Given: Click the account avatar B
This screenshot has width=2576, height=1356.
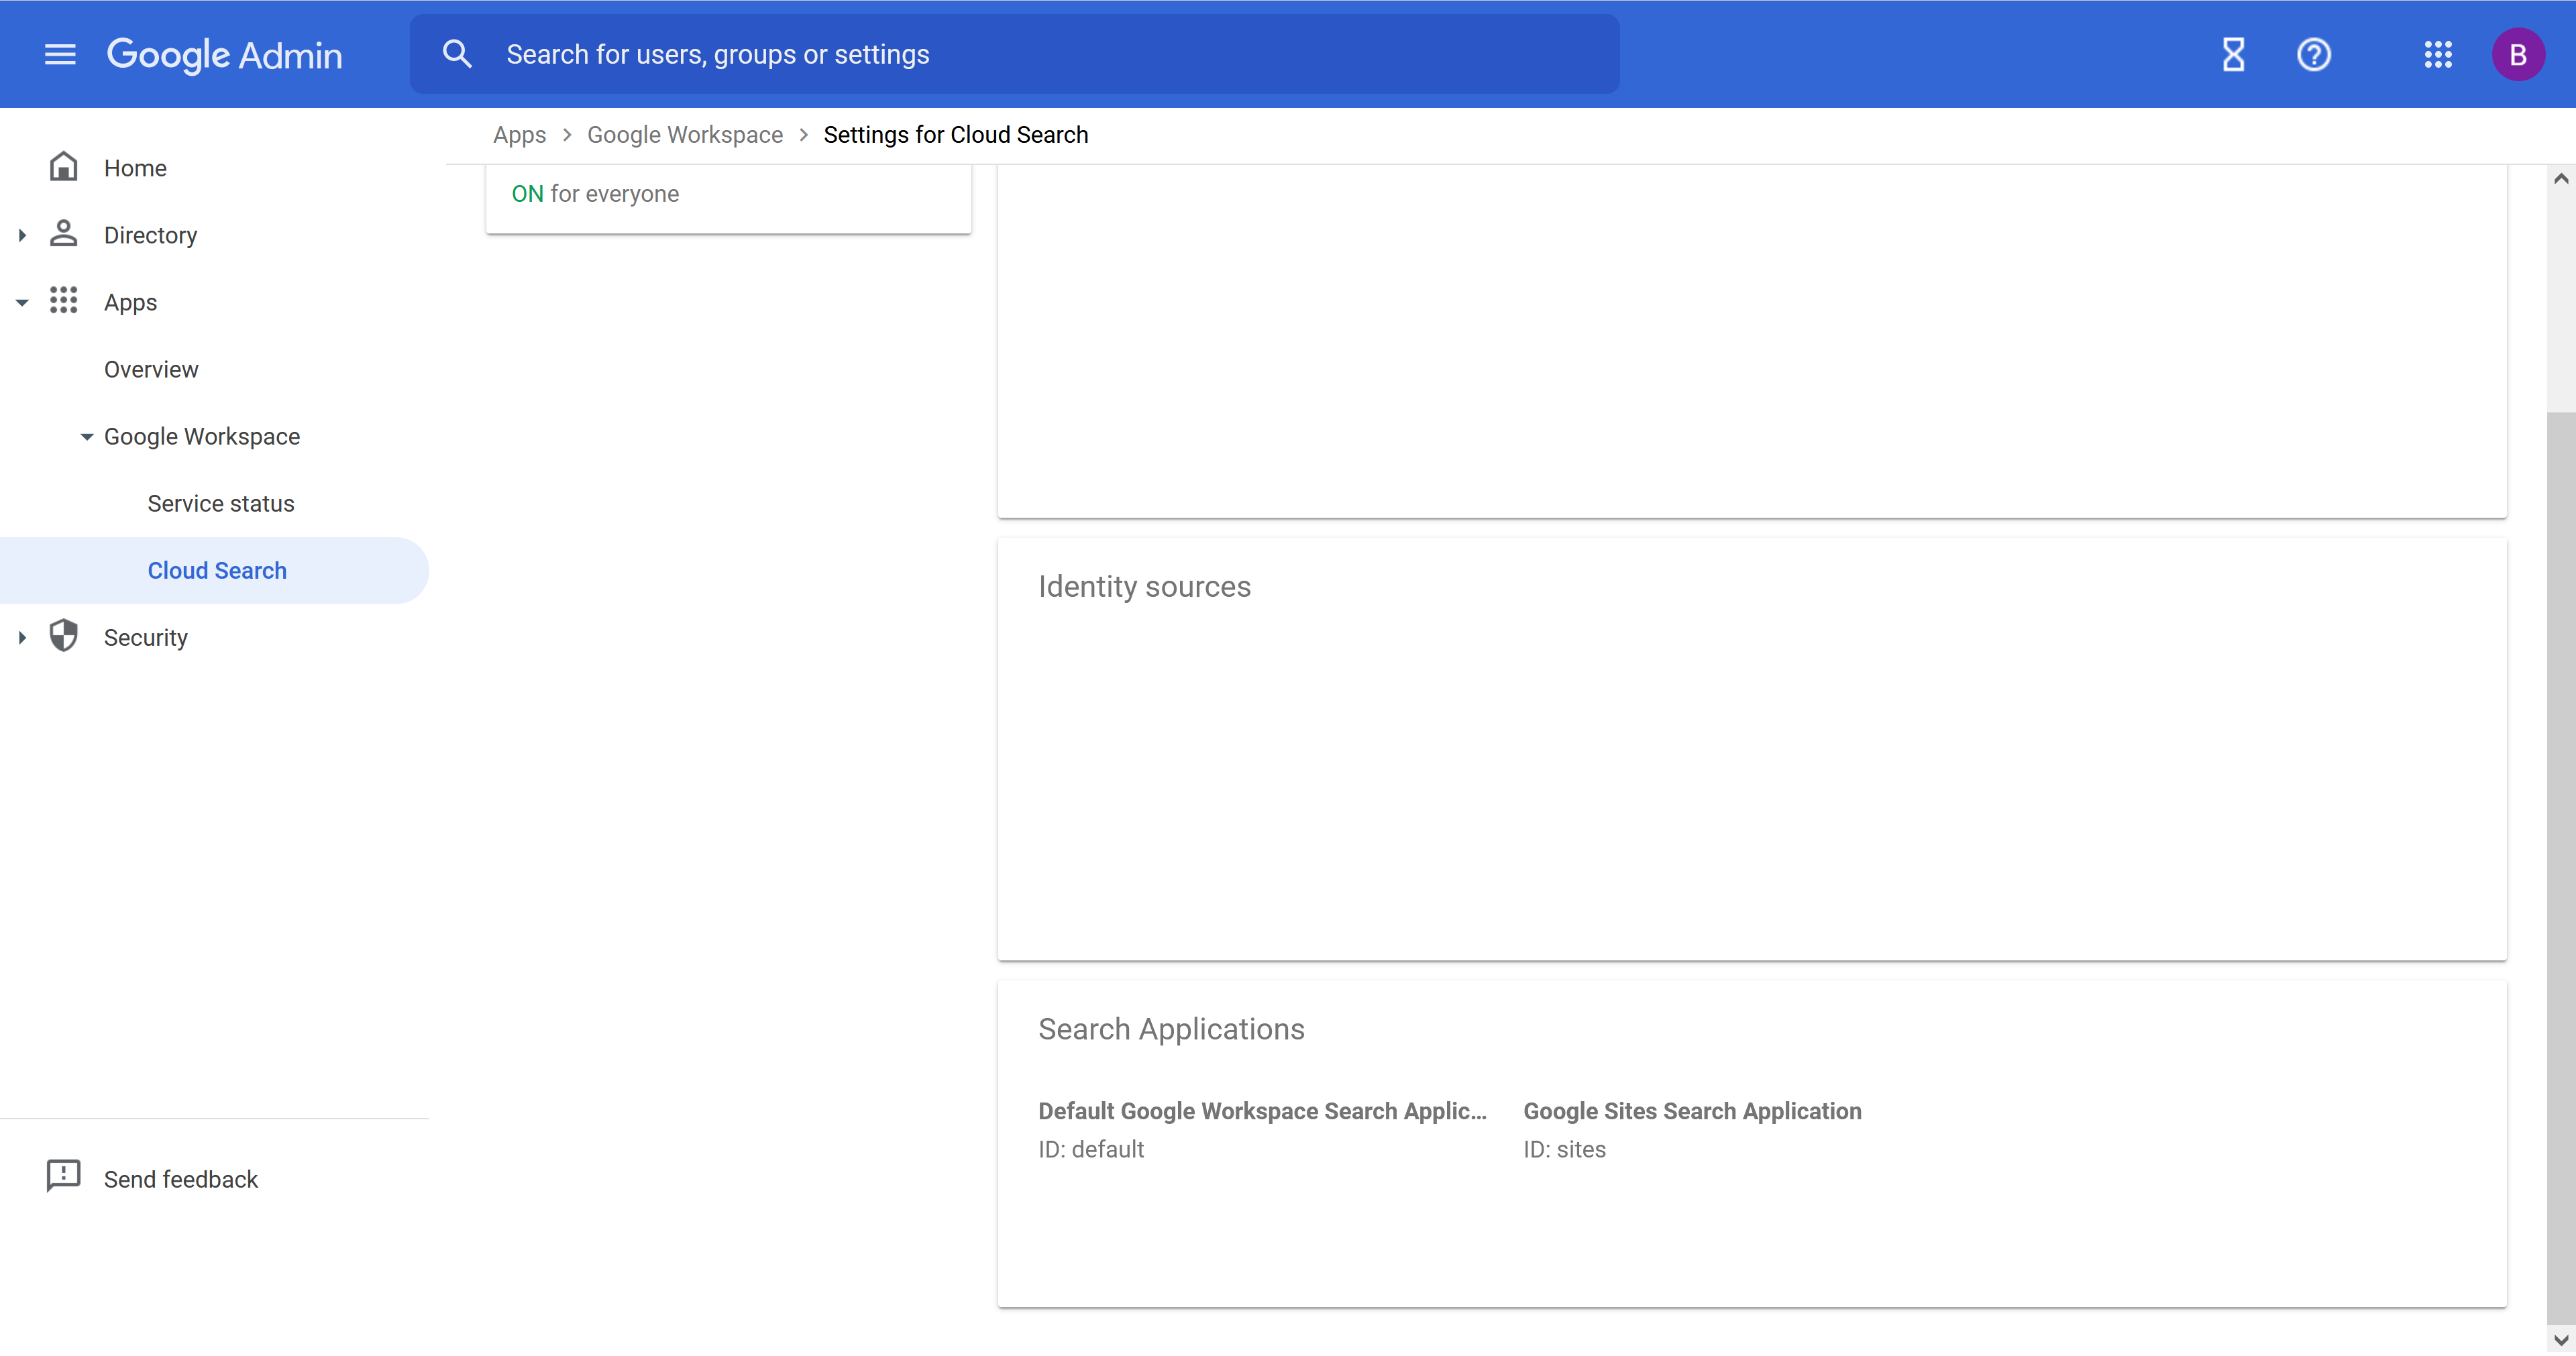Looking at the screenshot, I should pyautogui.click(x=2518, y=54).
